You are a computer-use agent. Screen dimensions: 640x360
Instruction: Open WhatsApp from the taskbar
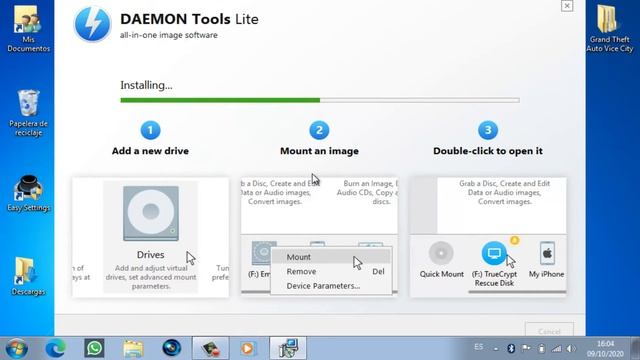click(x=94, y=348)
